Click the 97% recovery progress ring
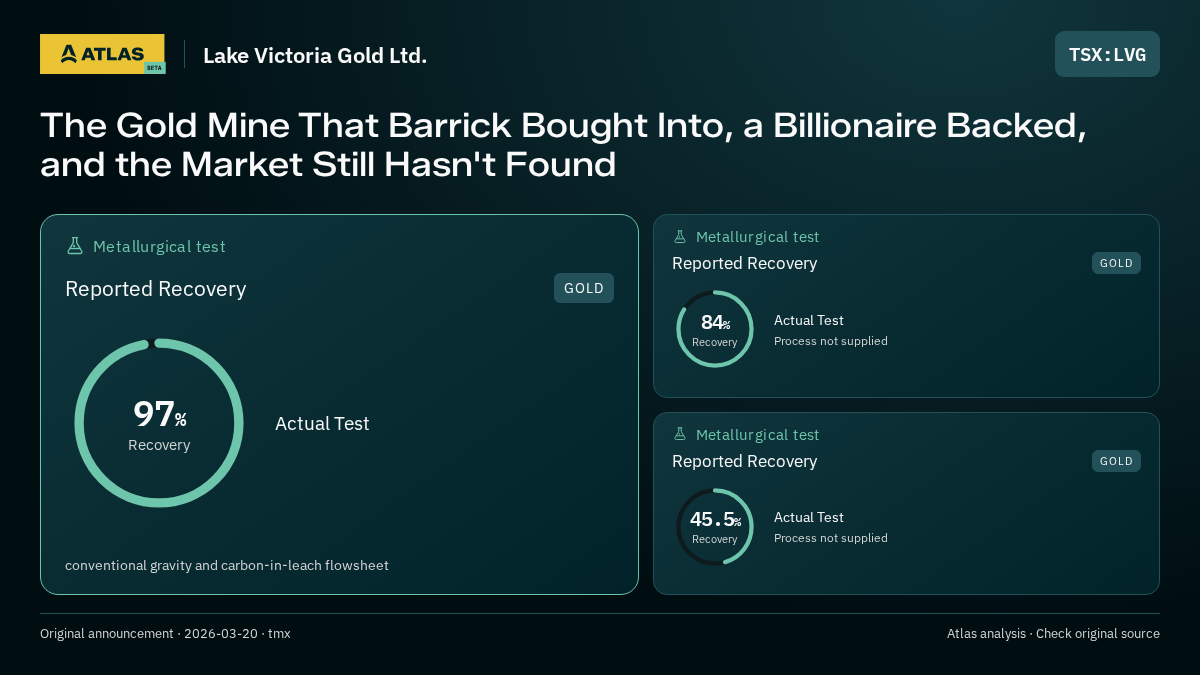Screen dimensions: 1200x675 coord(159,423)
